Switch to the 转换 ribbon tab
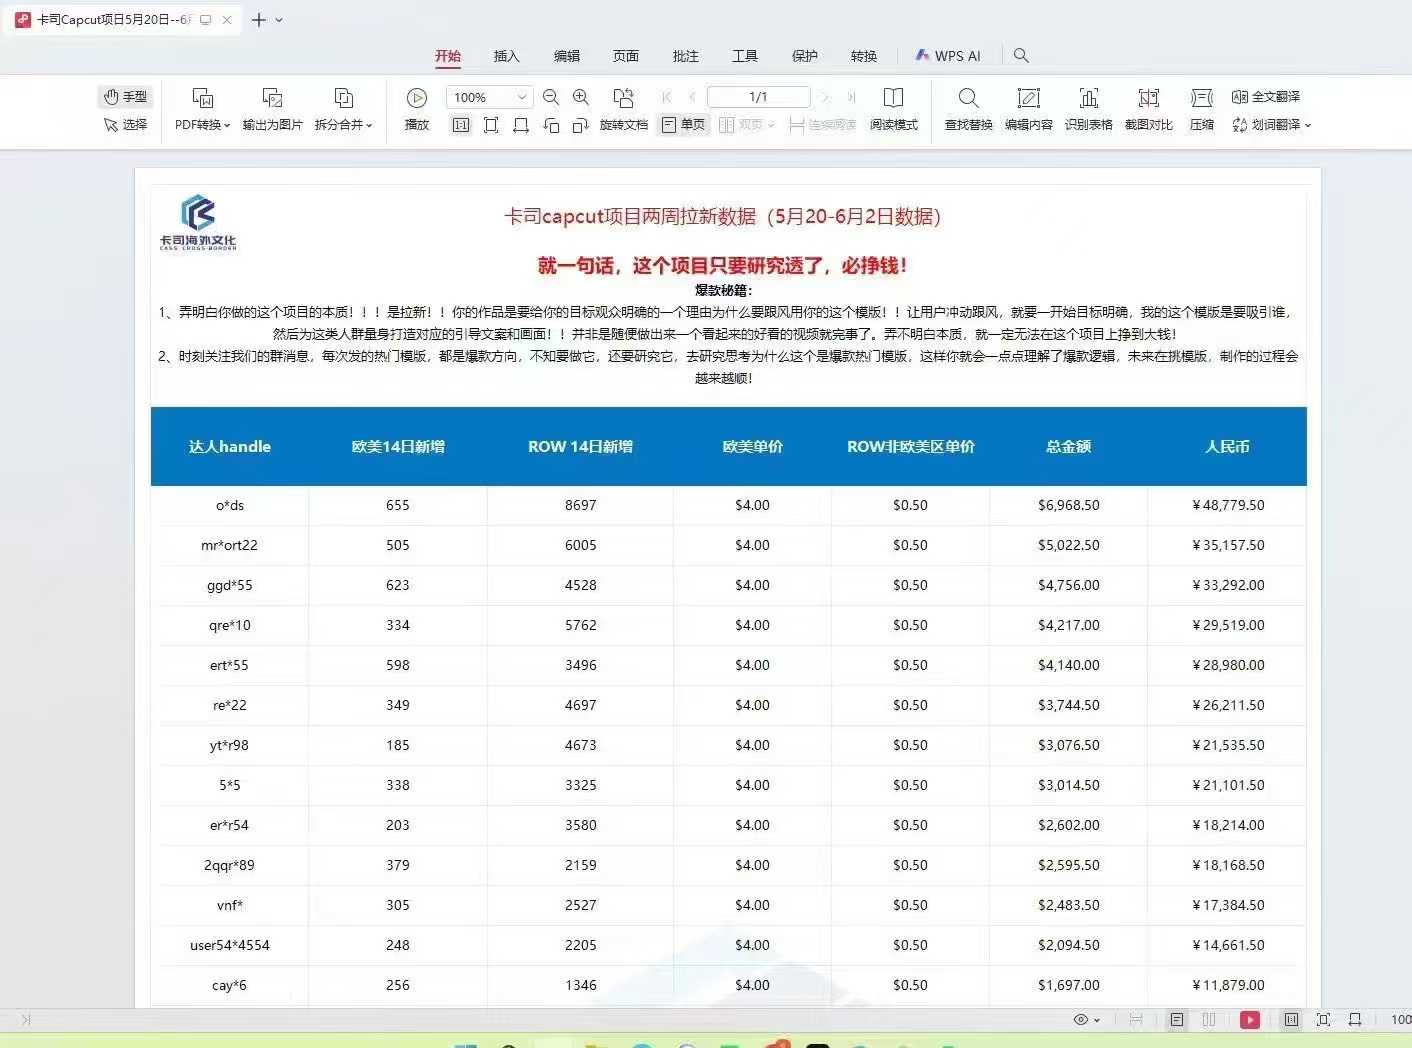This screenshot has width=1412, height=1048. click(864, 56)
